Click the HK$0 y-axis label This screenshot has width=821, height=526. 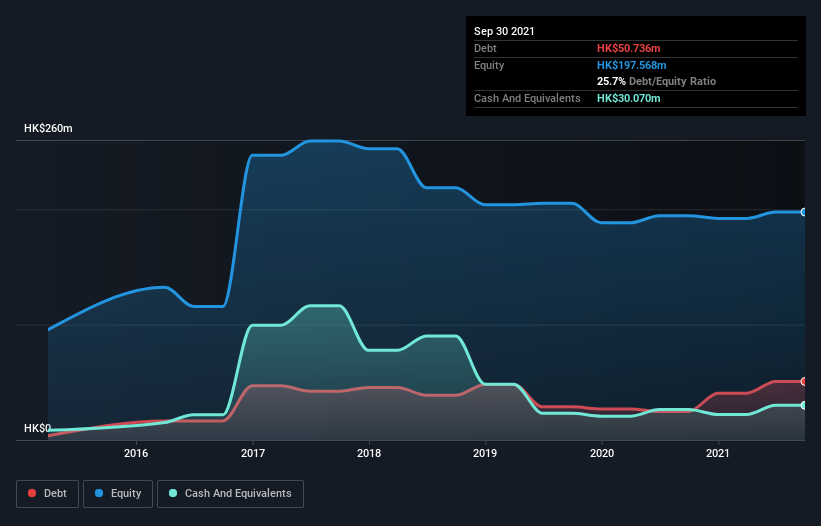point(37,428)
